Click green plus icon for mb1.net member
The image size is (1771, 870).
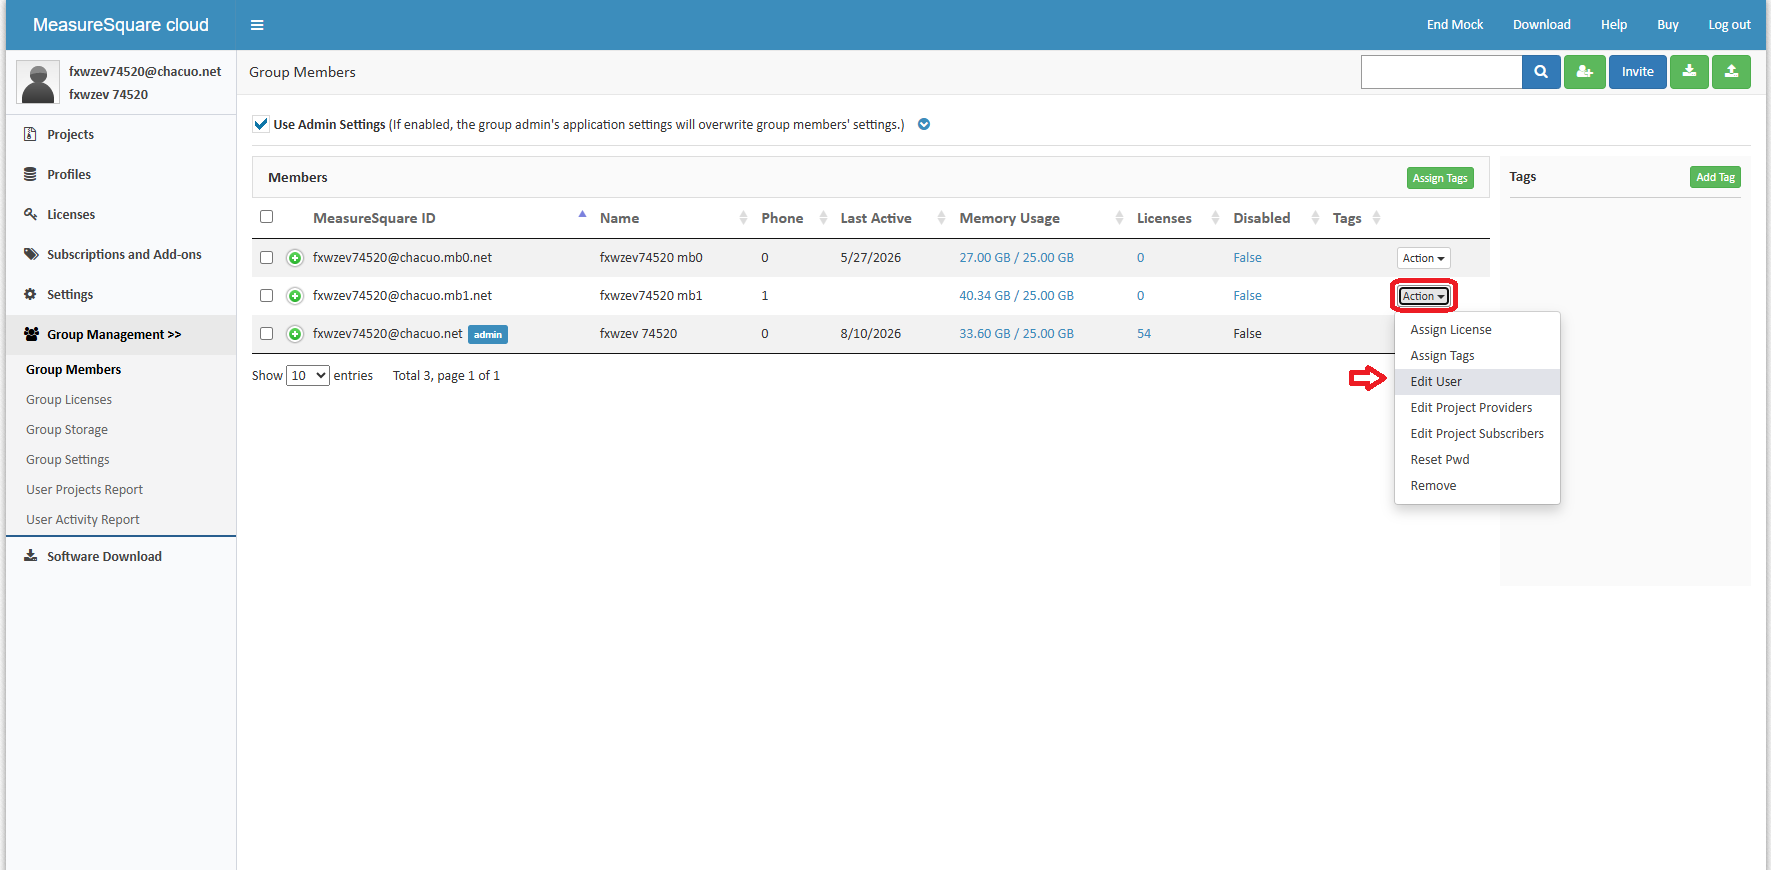coord(295,296)
